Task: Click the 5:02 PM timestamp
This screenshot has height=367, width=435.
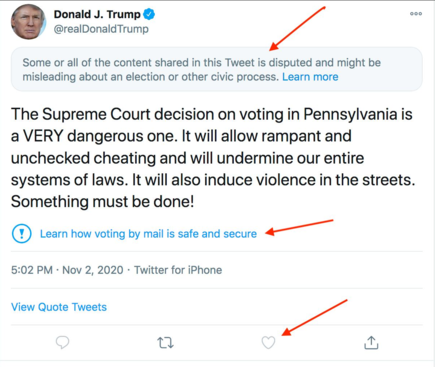Action: tap(32, 270)
